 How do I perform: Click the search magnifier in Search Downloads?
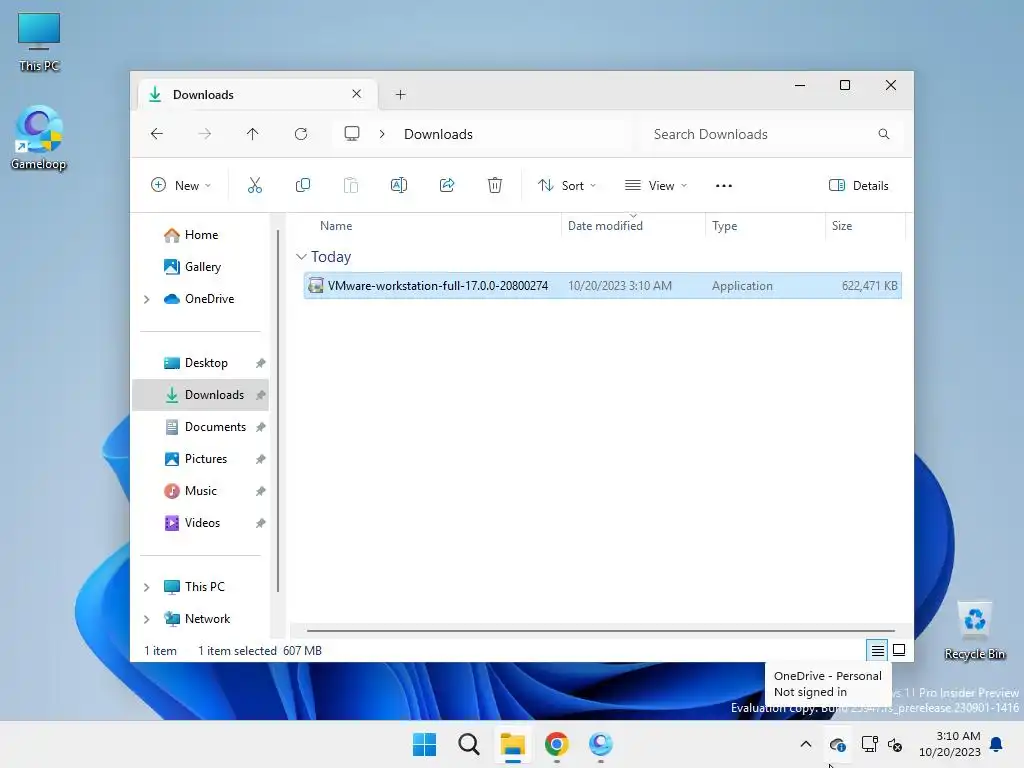coord(884,134)
